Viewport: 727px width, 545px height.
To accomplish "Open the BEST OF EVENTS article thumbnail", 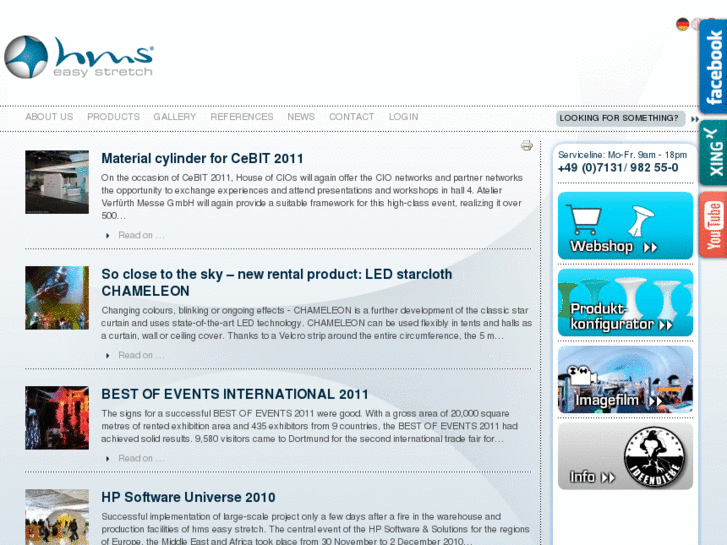I will (x=57, y=418).
